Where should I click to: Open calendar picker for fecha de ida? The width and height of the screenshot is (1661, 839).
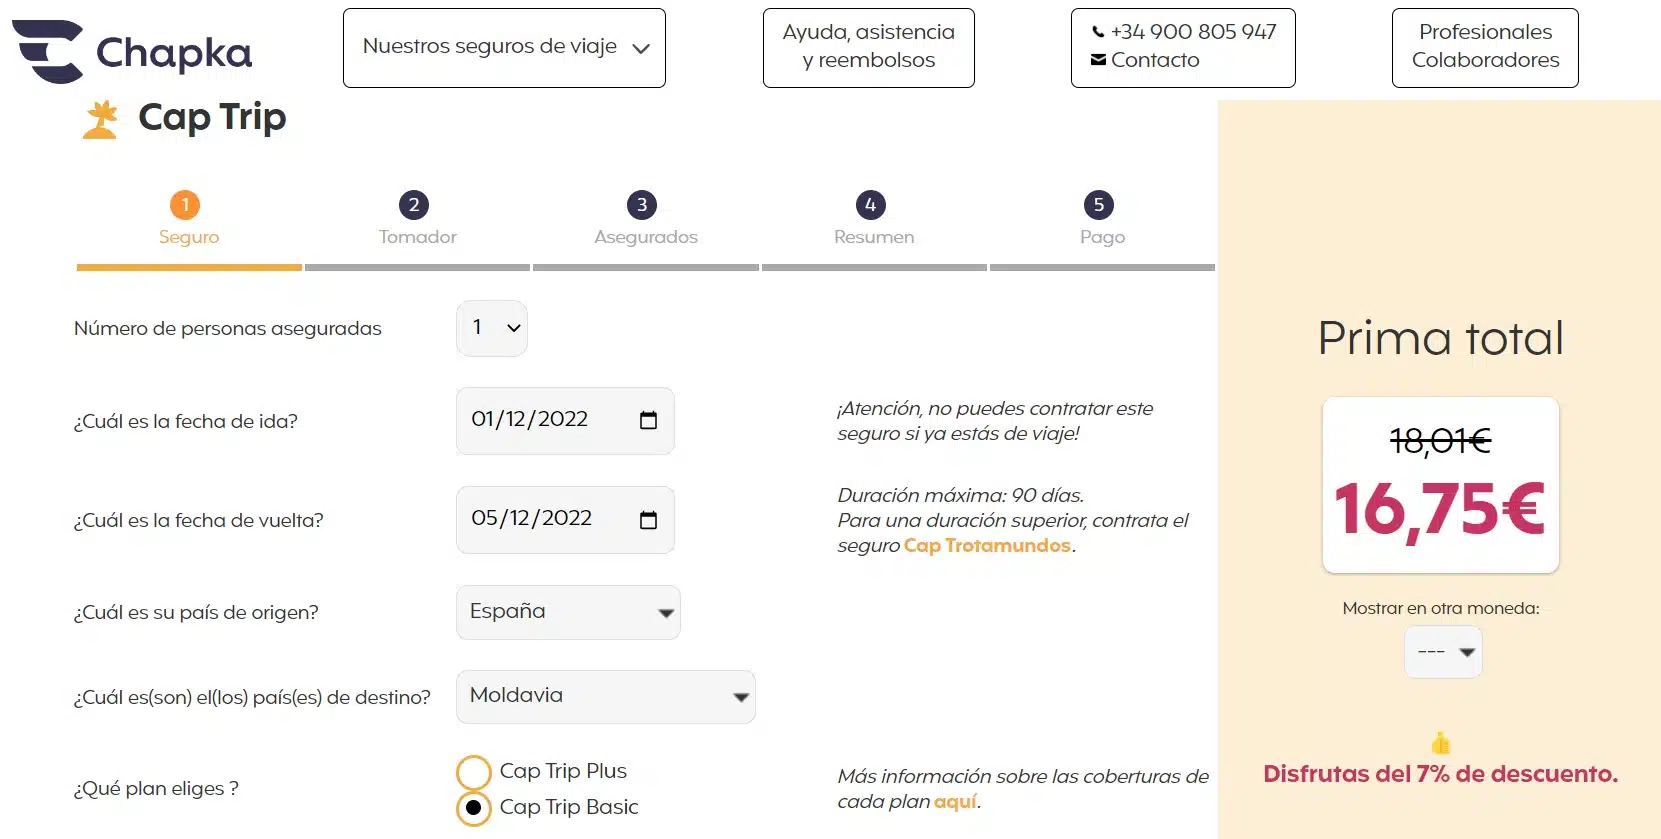tap(648, 420)
